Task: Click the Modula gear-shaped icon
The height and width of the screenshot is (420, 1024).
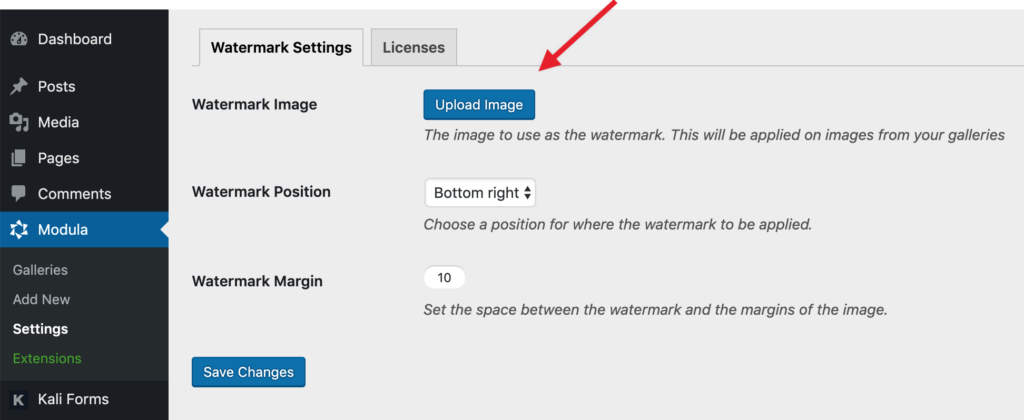Action: click(19, 230)
